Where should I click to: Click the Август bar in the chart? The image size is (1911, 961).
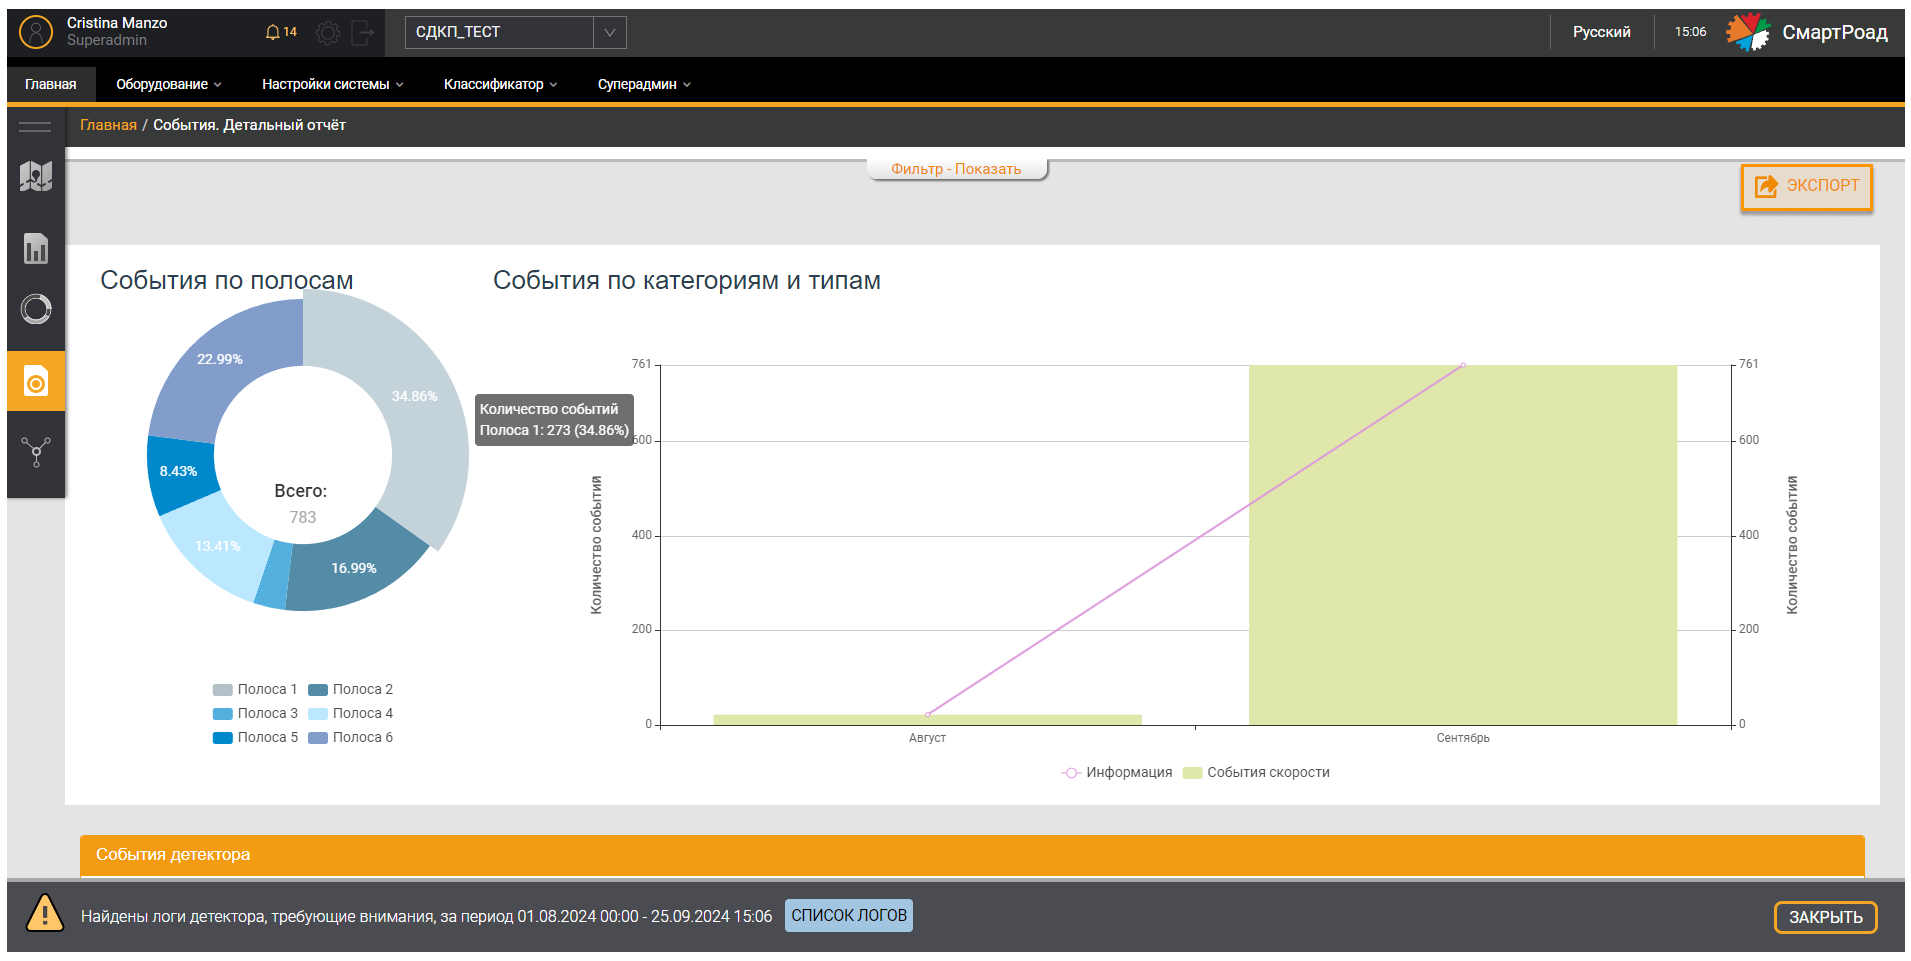tap(927, 720)
